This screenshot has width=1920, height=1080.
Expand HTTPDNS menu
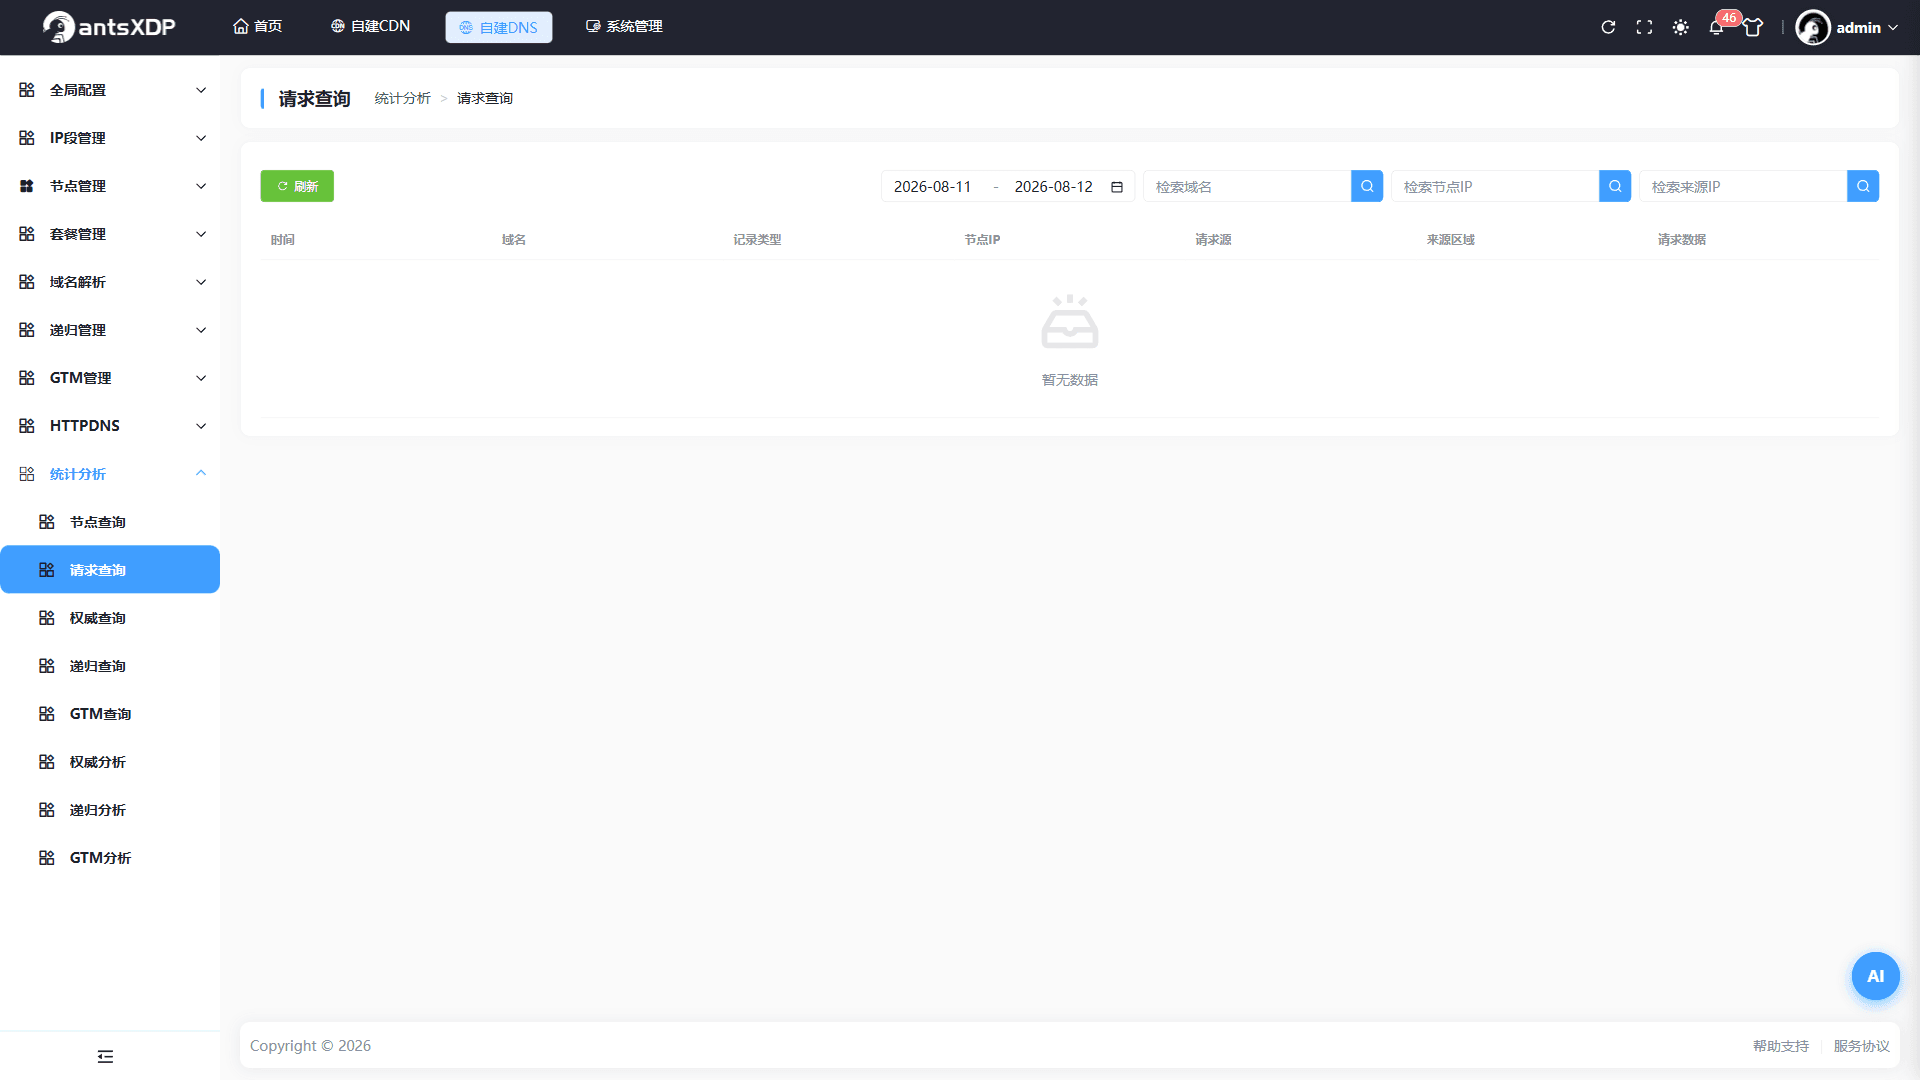tap(110, 426)
